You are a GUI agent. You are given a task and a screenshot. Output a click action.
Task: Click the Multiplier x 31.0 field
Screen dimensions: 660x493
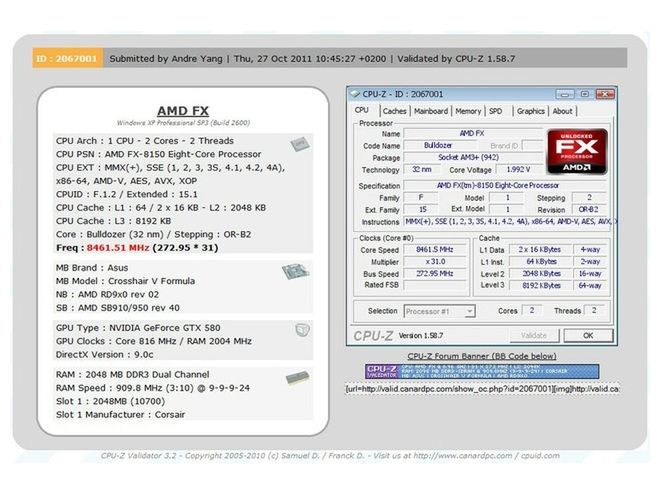click(x=435, y=262)
